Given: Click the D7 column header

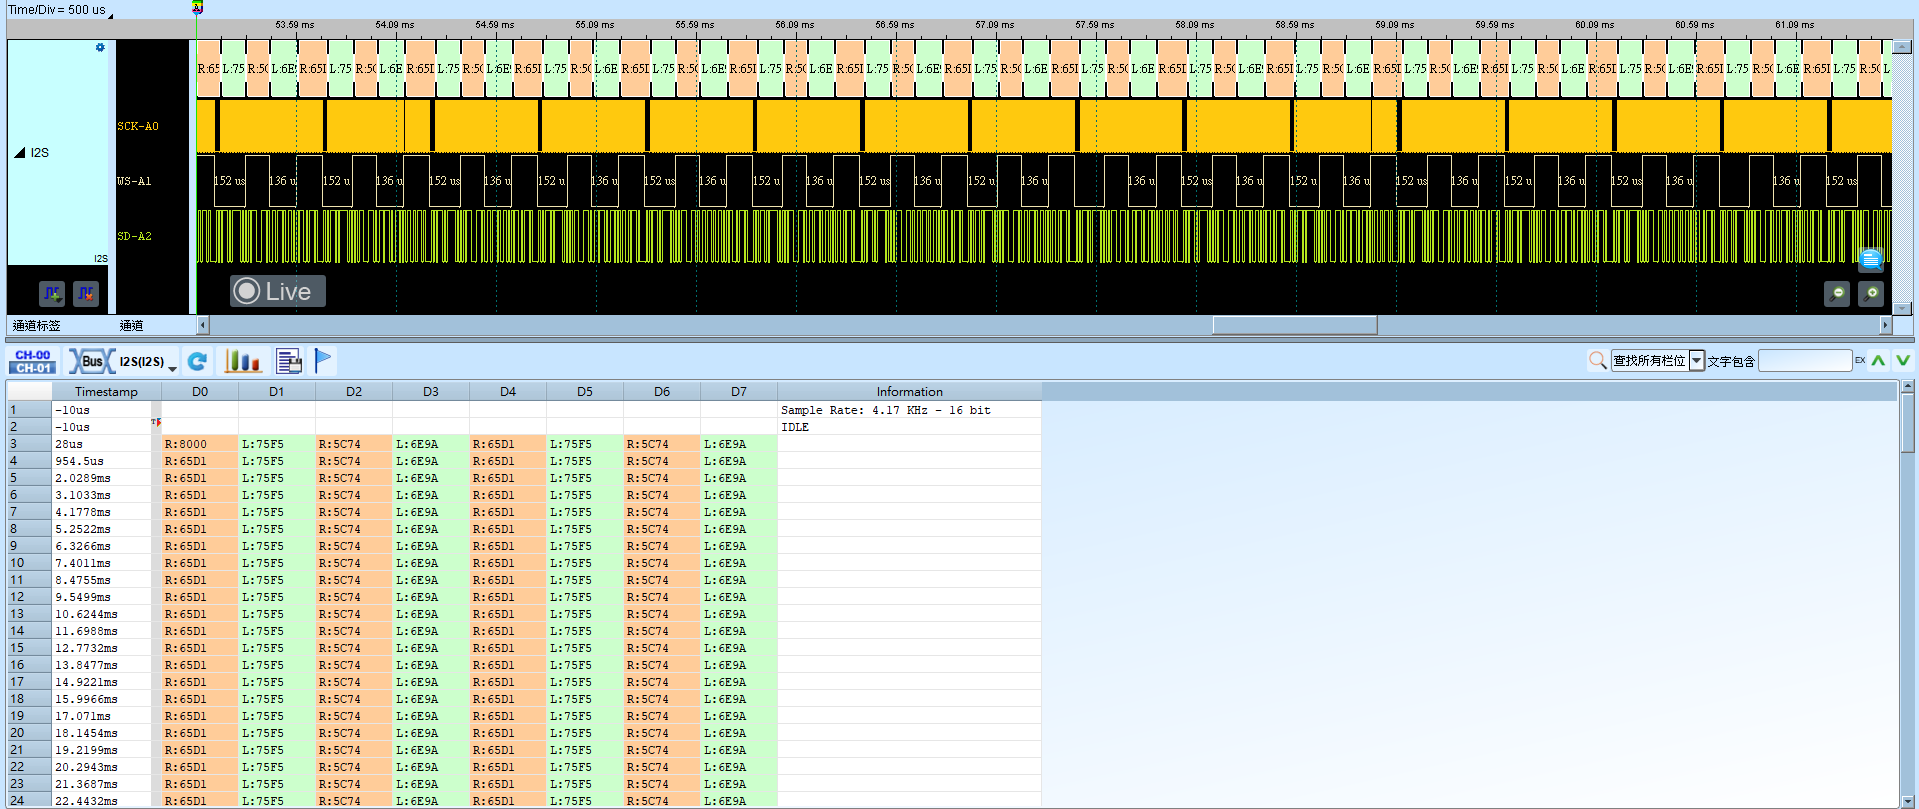Looking at the screenshot, I should [x=739, y=391].
